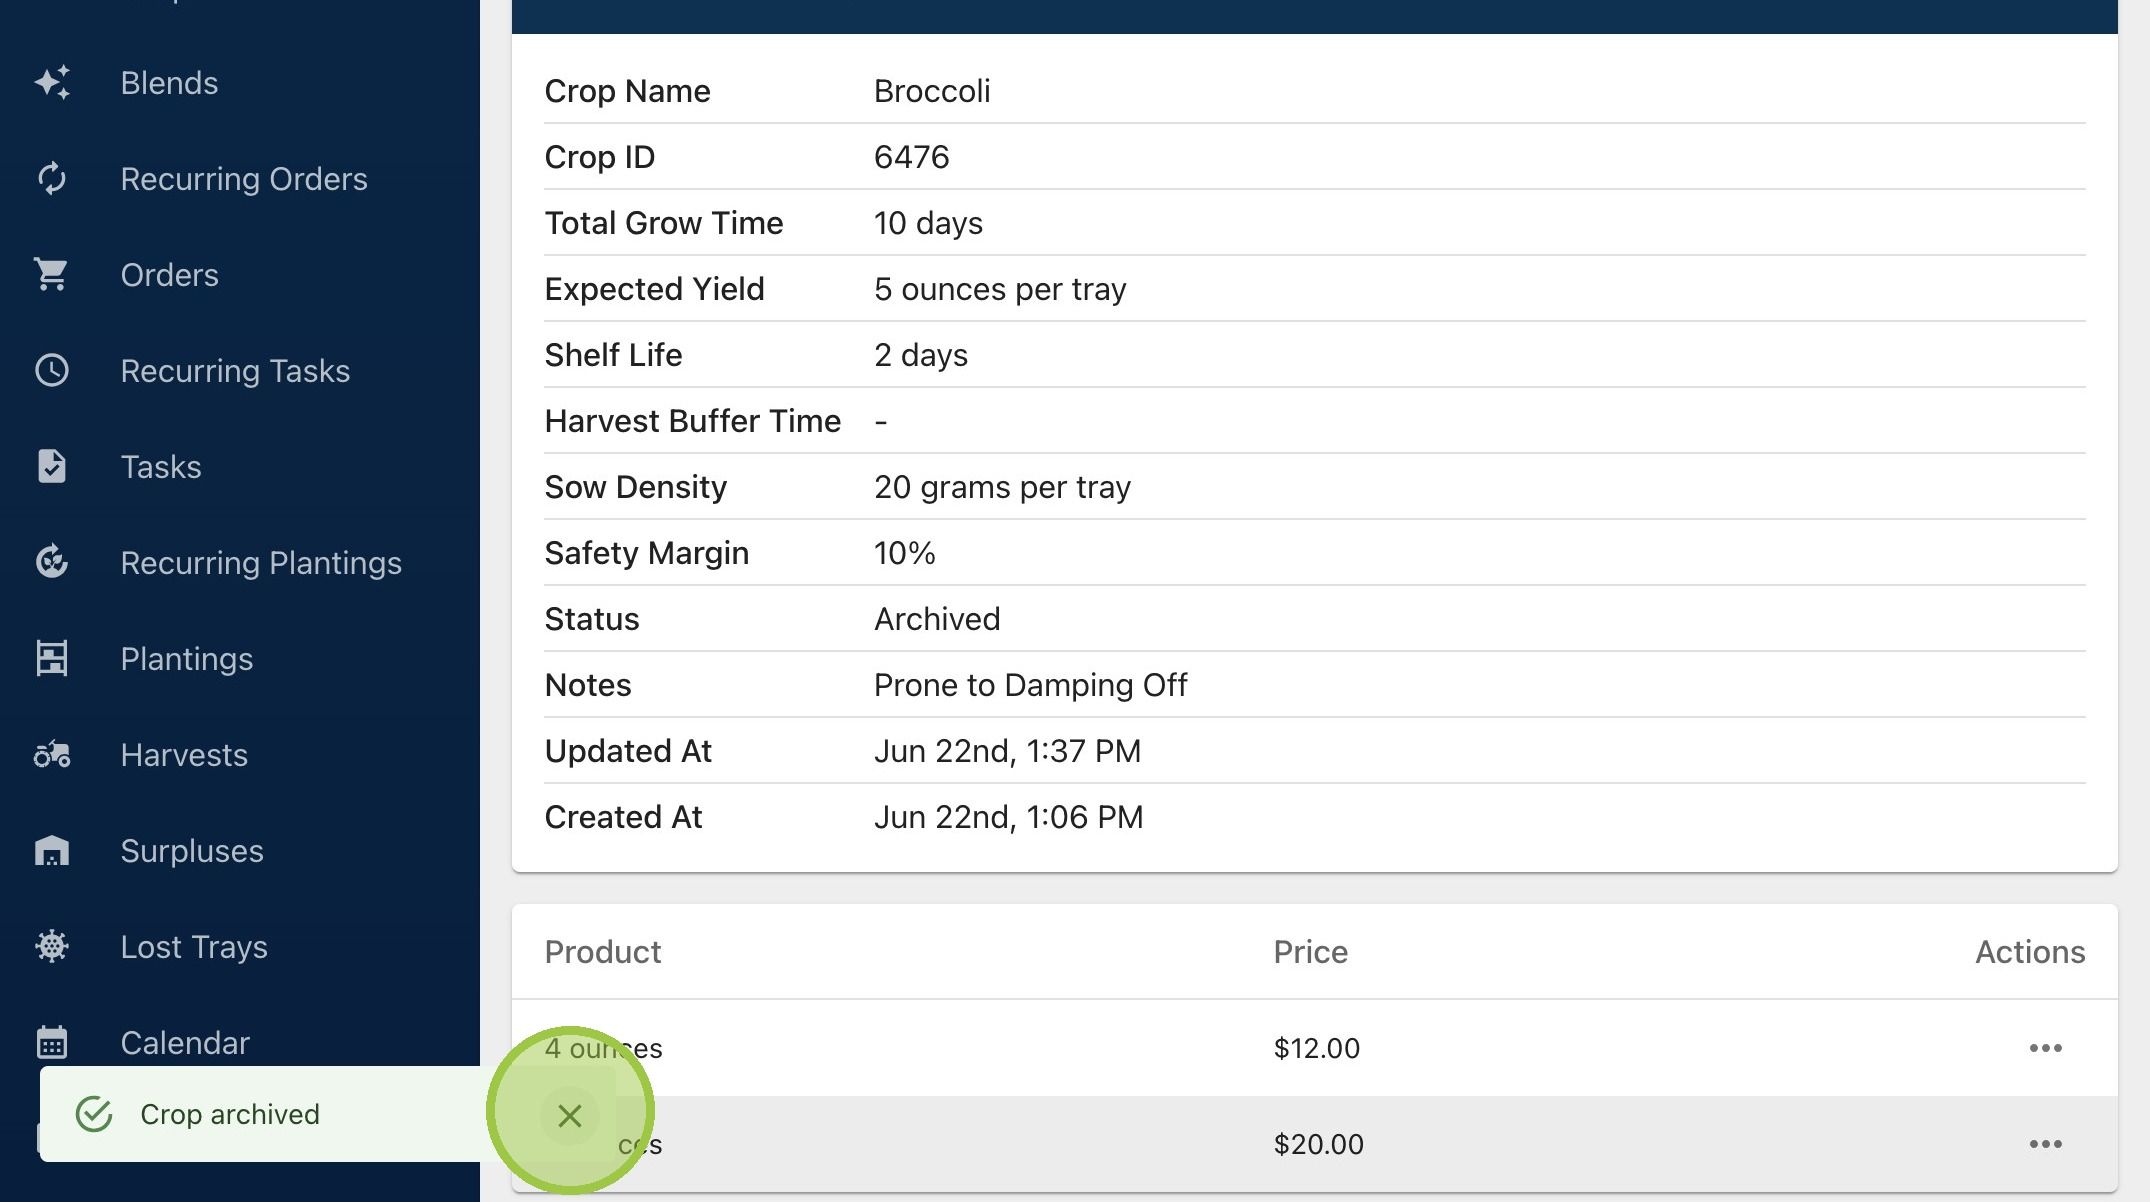Click the 4 ounces product row
This screenshot has width=2150, height=1202.
[x=1314, y=1048]
